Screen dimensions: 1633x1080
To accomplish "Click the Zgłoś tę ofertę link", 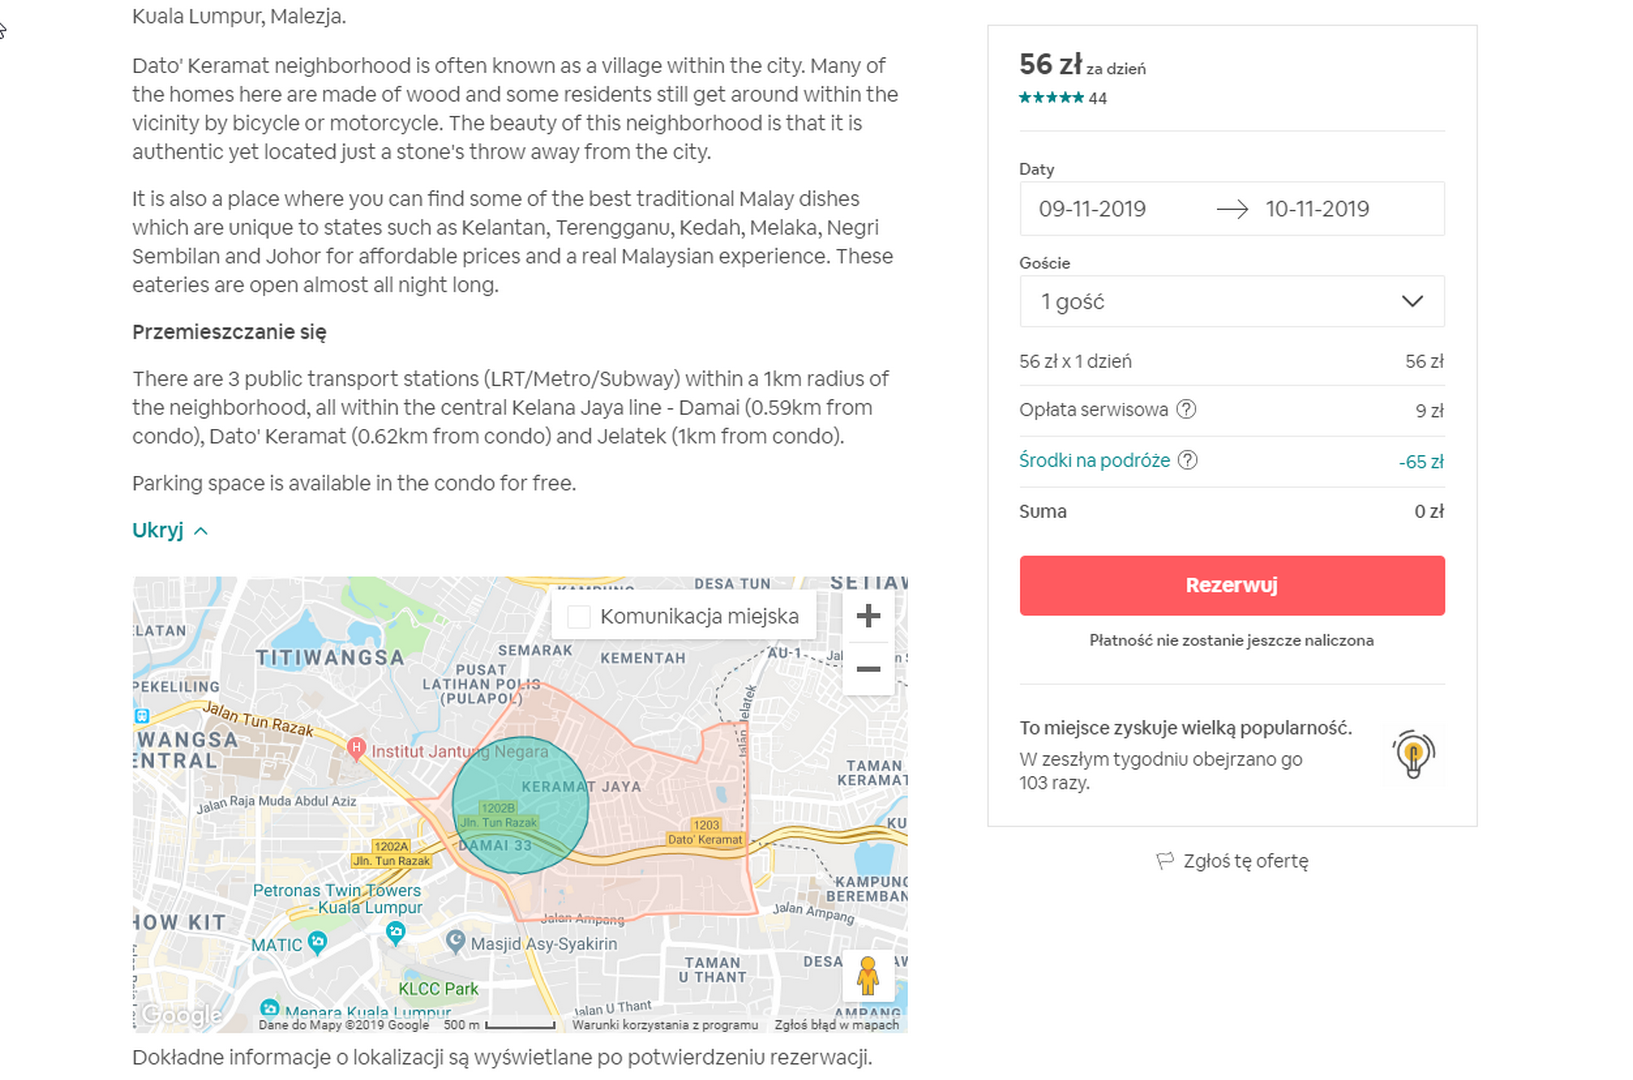I will (1245, 861).
